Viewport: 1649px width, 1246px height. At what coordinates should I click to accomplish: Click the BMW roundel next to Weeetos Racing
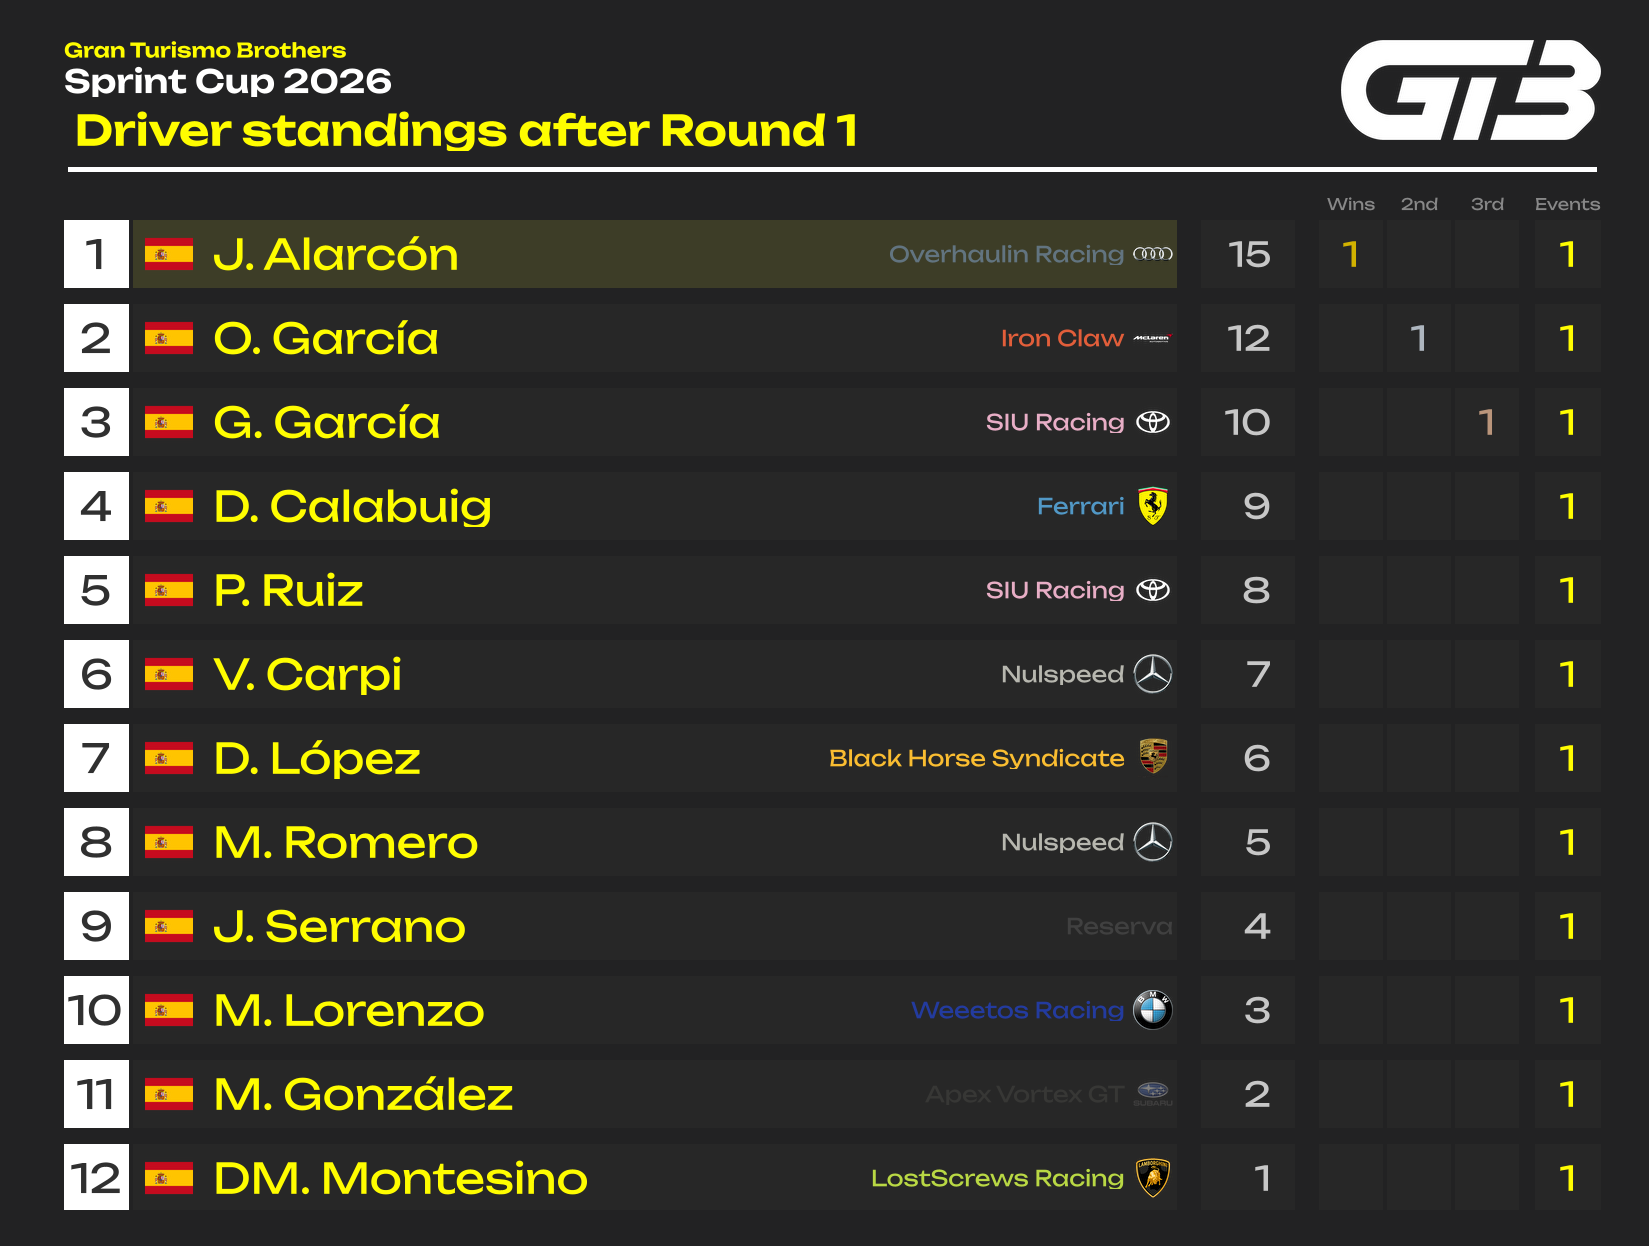coord(1153,1010)
